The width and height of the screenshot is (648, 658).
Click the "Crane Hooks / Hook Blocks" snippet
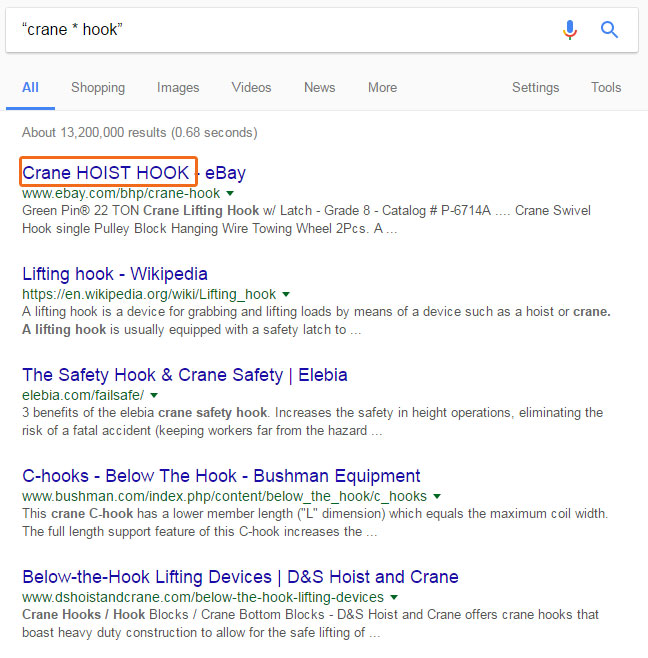(x=310, y=623)
